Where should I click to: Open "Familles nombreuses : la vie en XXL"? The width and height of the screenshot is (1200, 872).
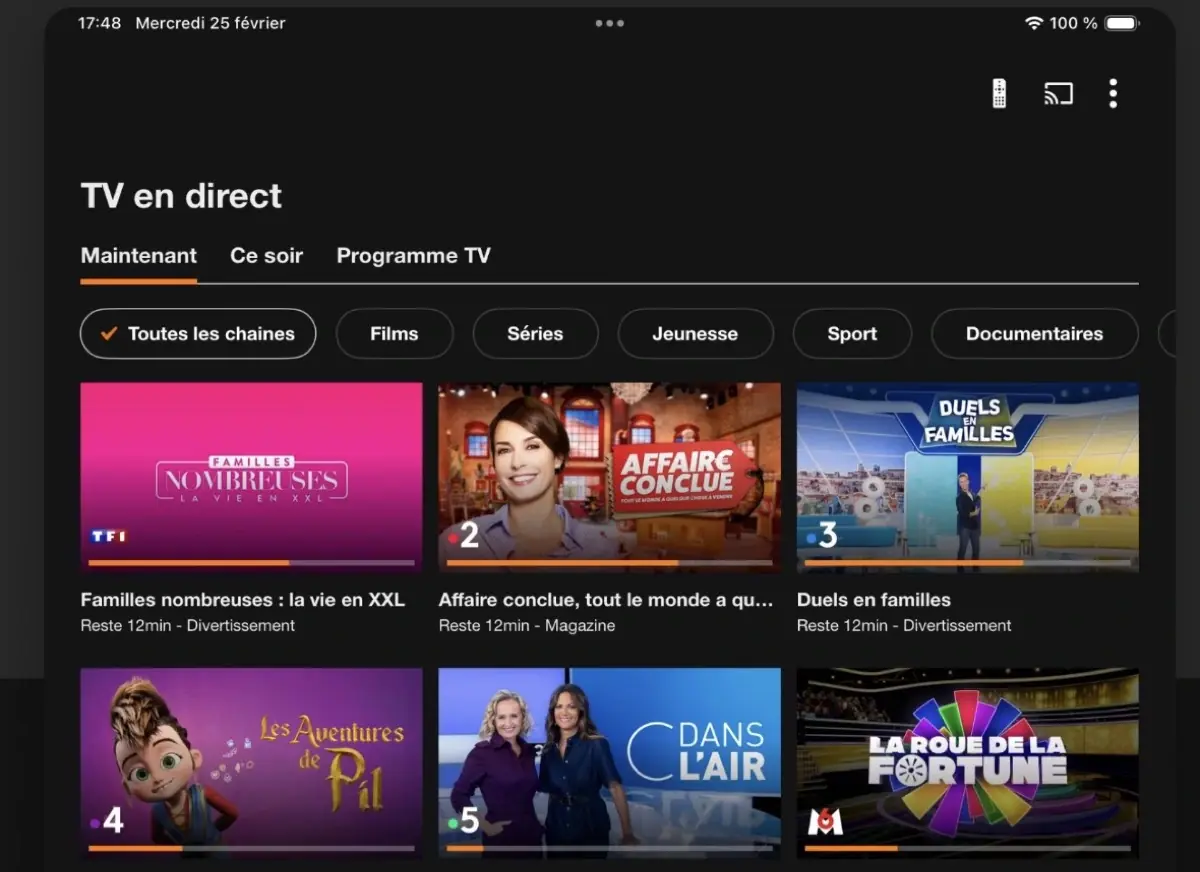[251, 476]
